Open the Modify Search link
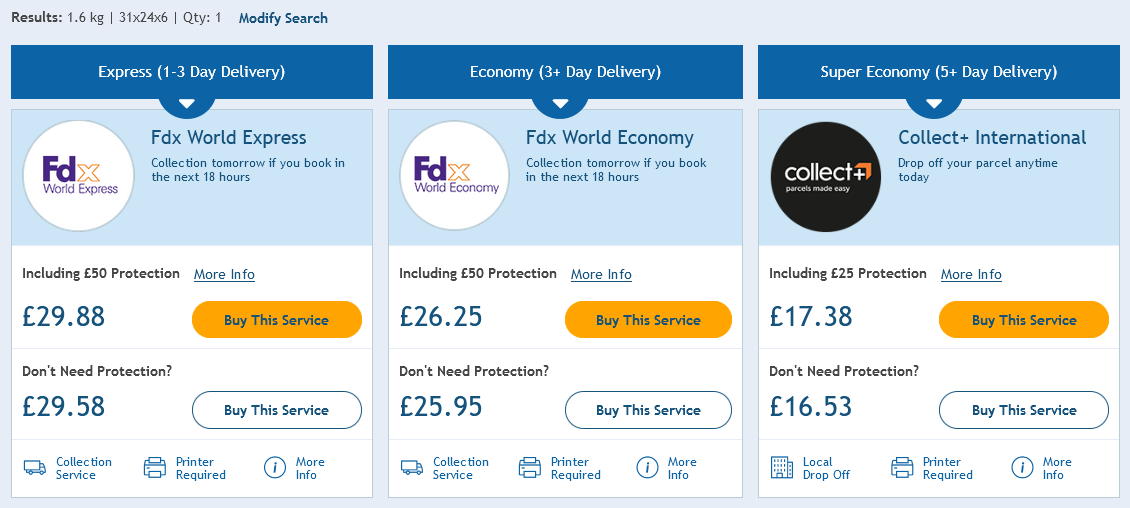 pos(283,18)
